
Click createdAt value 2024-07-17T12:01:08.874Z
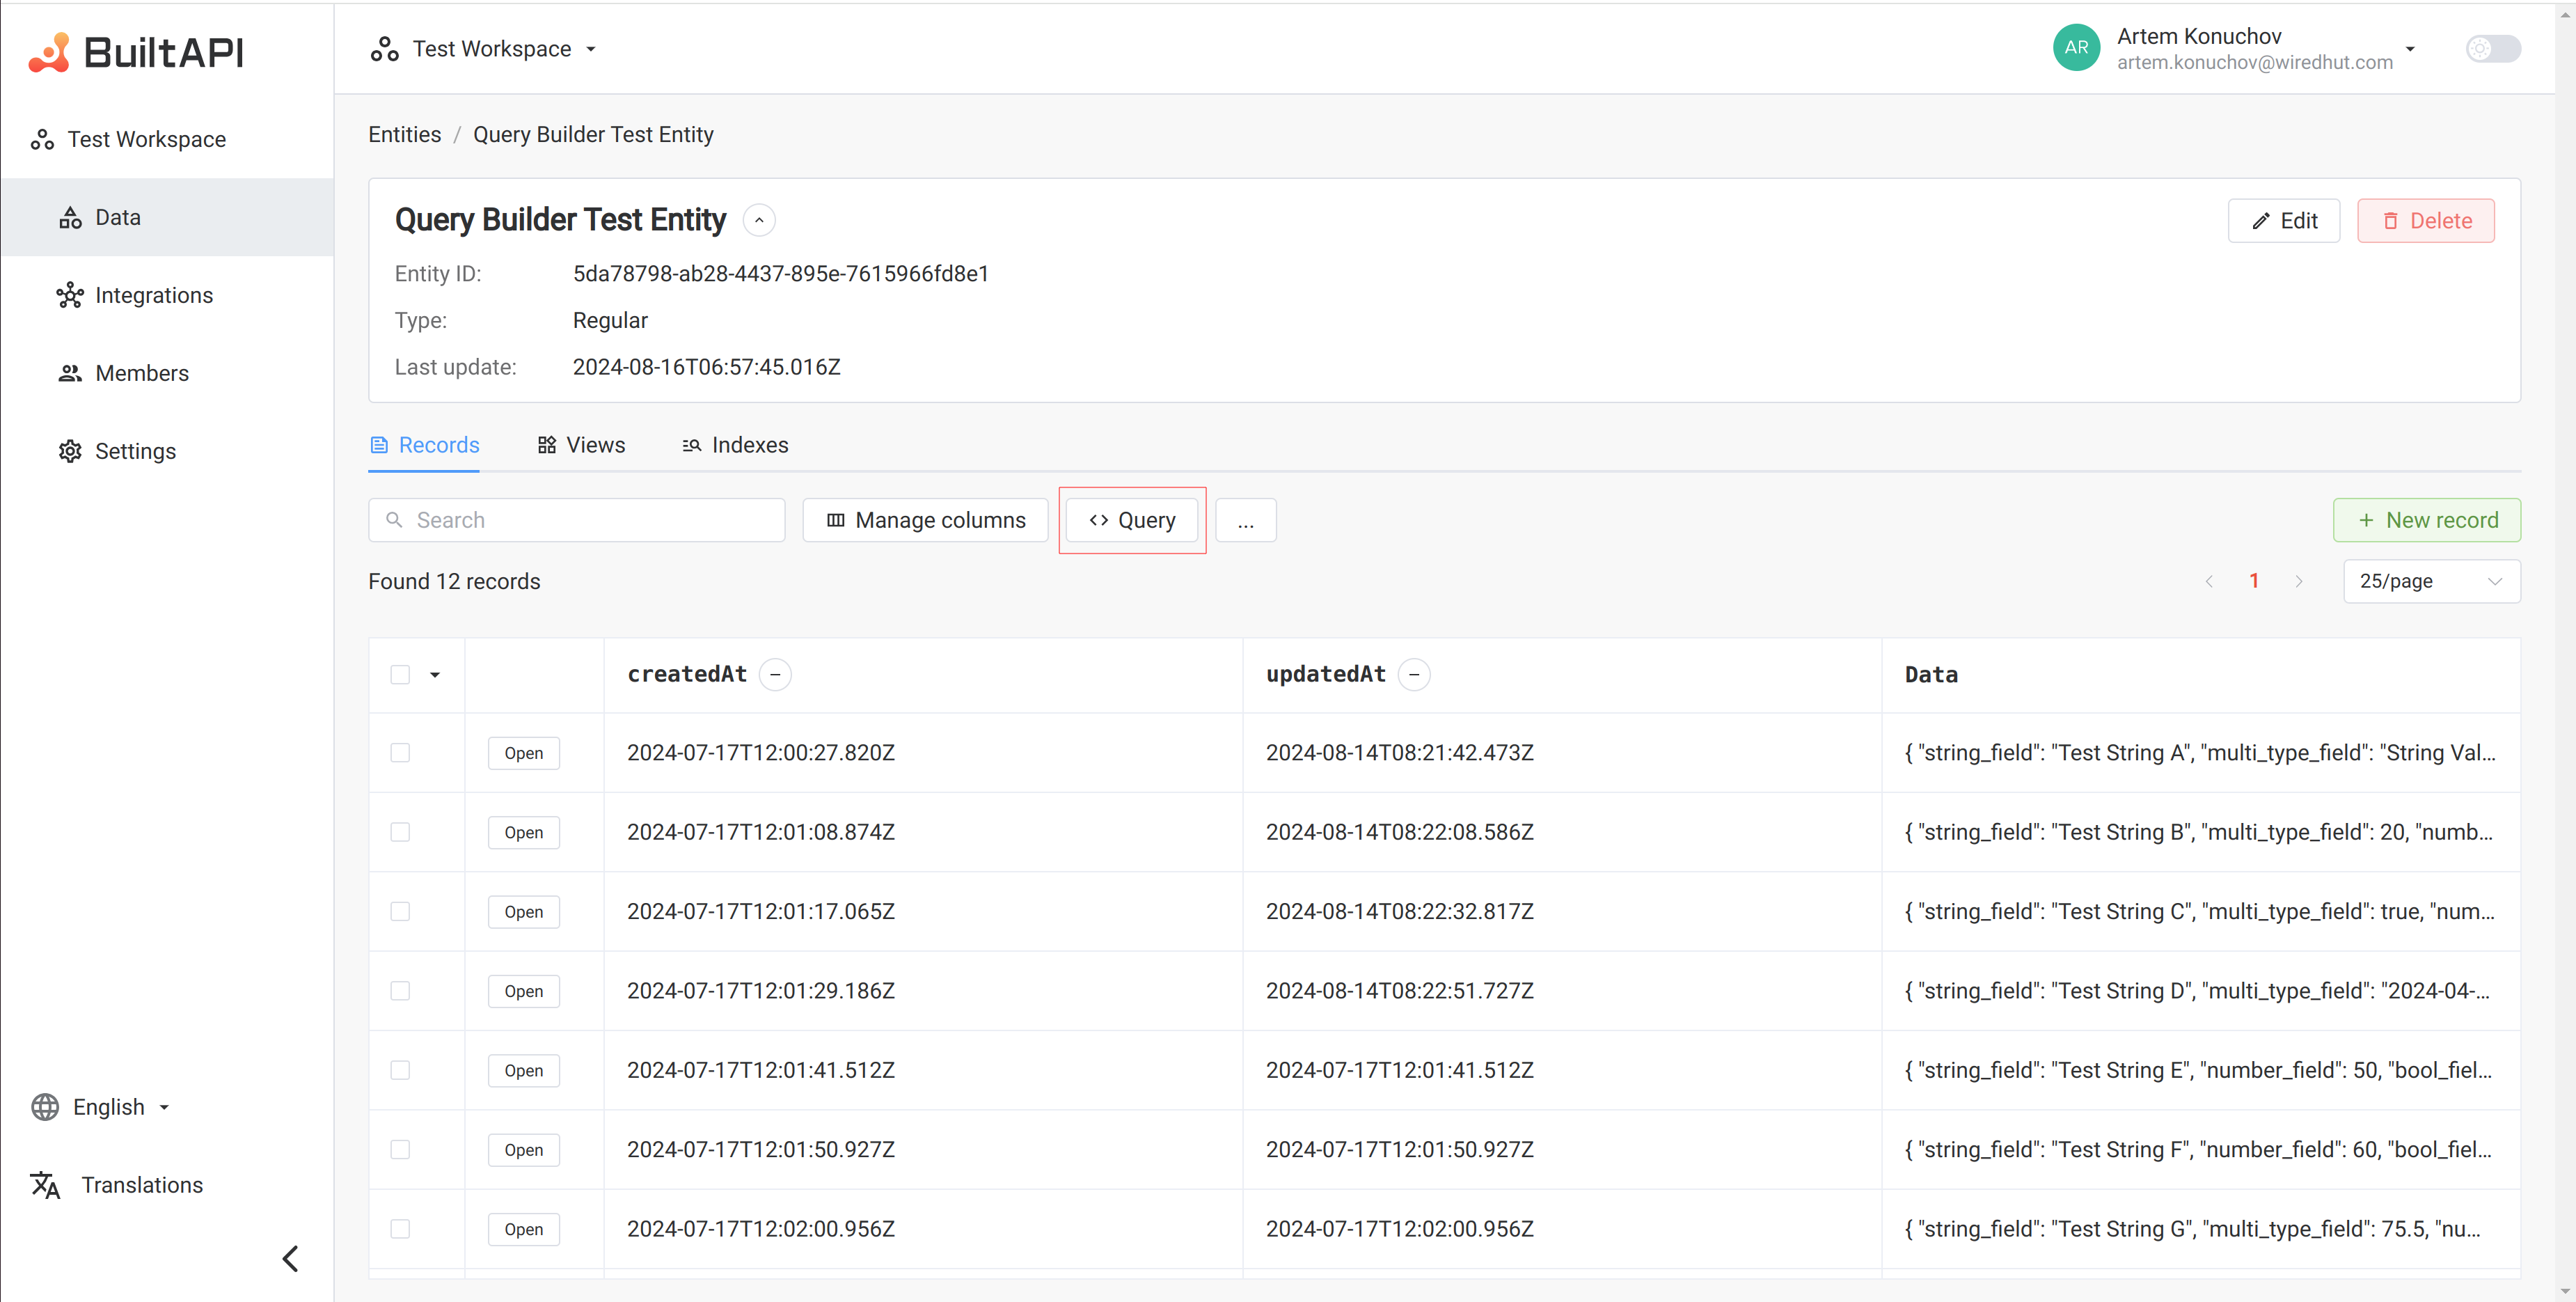click(x=761, y=832)
